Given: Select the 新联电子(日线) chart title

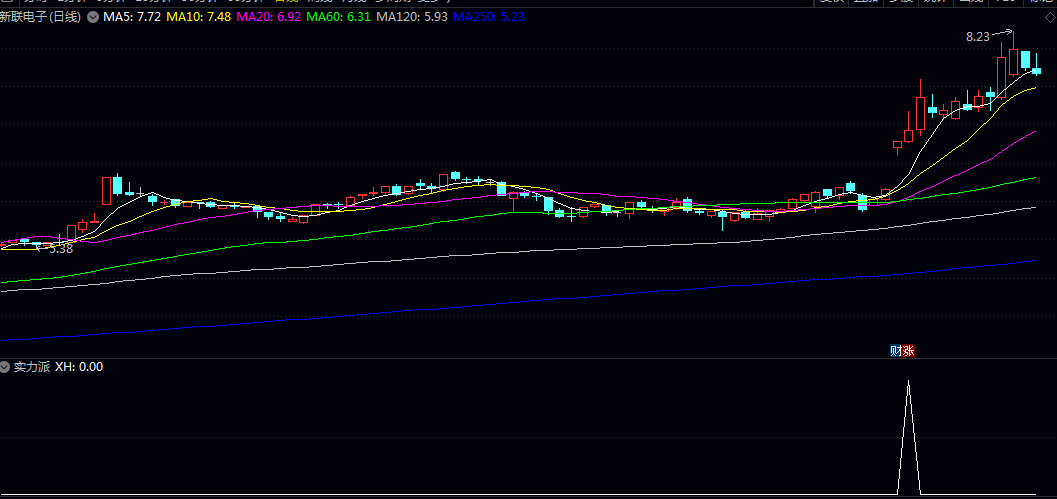Looking at the screenshot, I should [x=42, y=17].
